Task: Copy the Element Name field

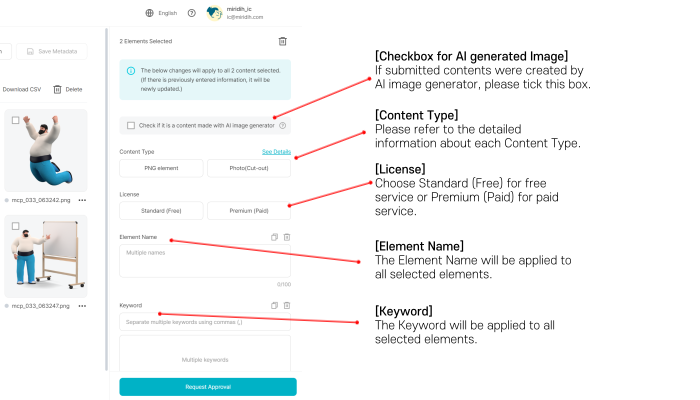Action: 273,237
